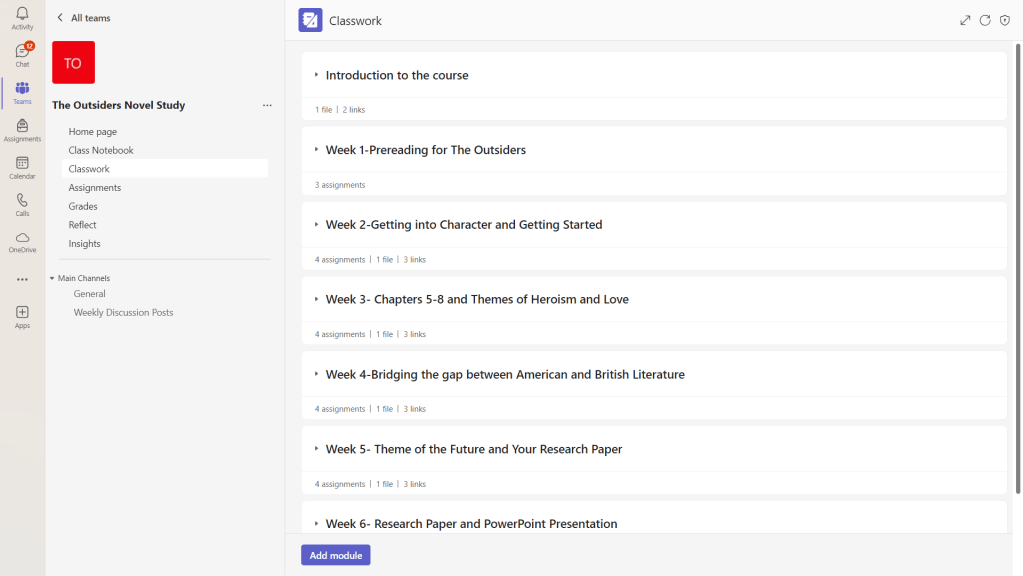
Task: Open the Weekly Discussion Posts channel
Action: [x=123, y=312]
